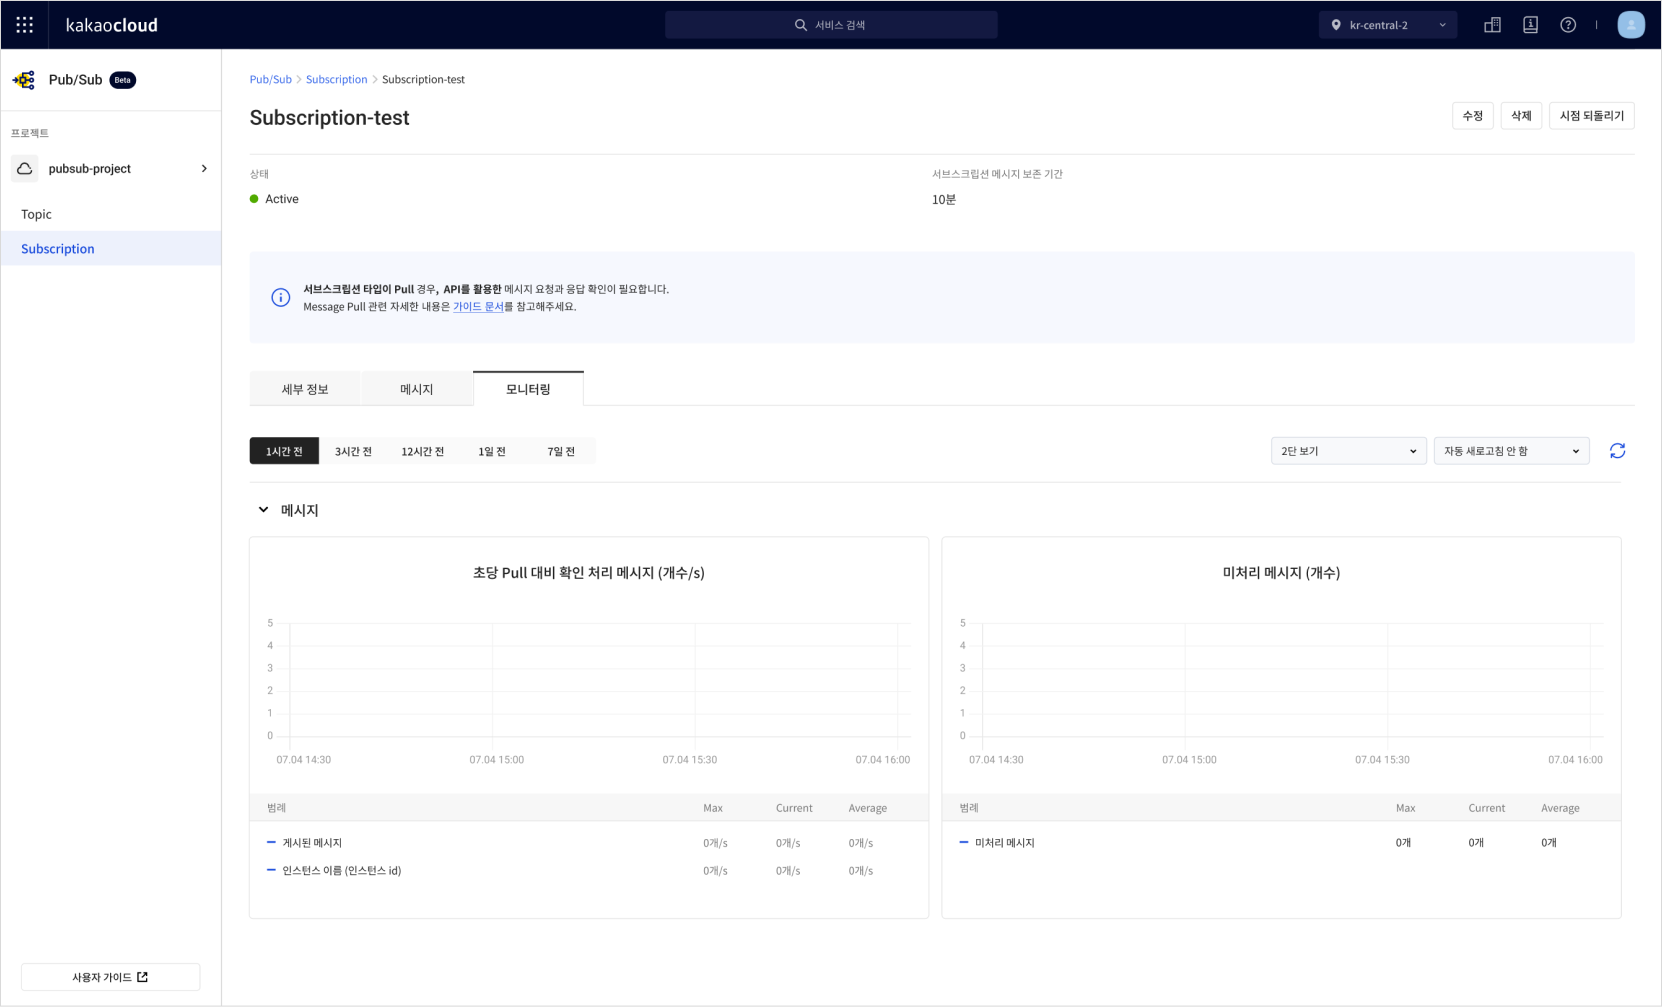Click the region location pin icon
1662x1007 pixels.
(x=1336, y=25)
